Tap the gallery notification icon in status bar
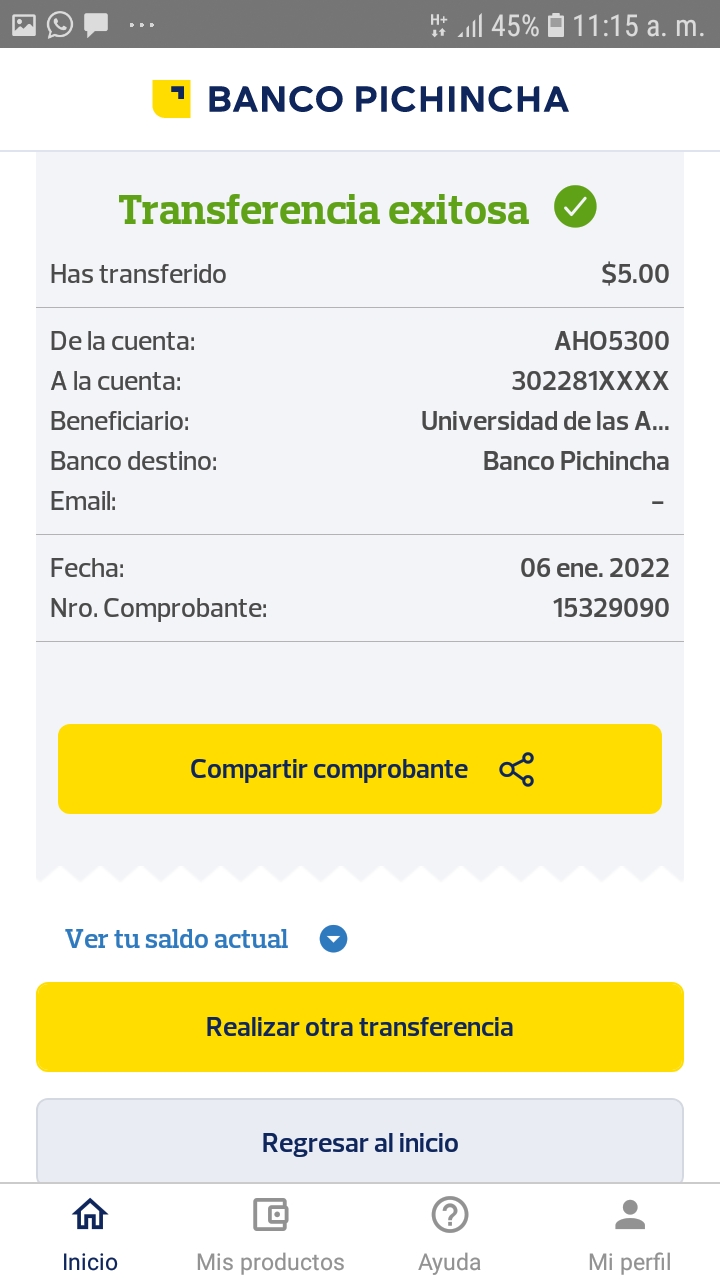 (24, 25)
